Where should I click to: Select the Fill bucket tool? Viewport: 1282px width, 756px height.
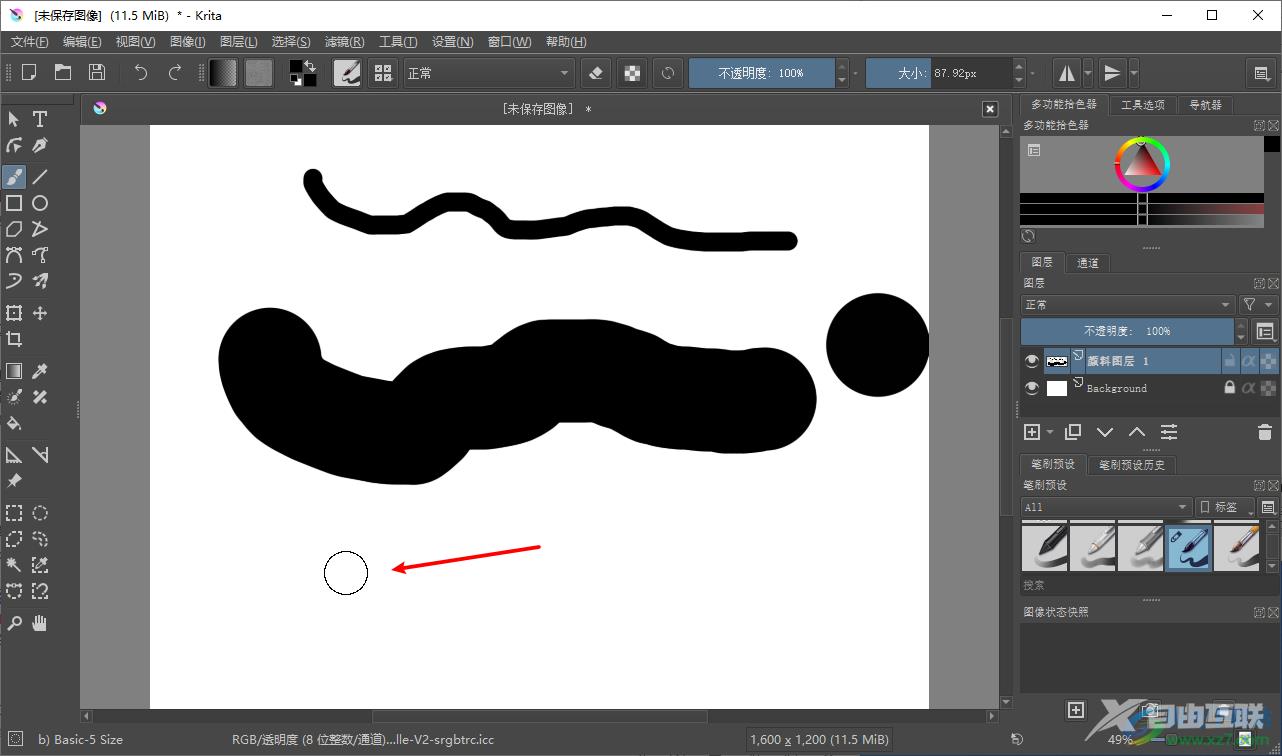click(x=14, y=423)
